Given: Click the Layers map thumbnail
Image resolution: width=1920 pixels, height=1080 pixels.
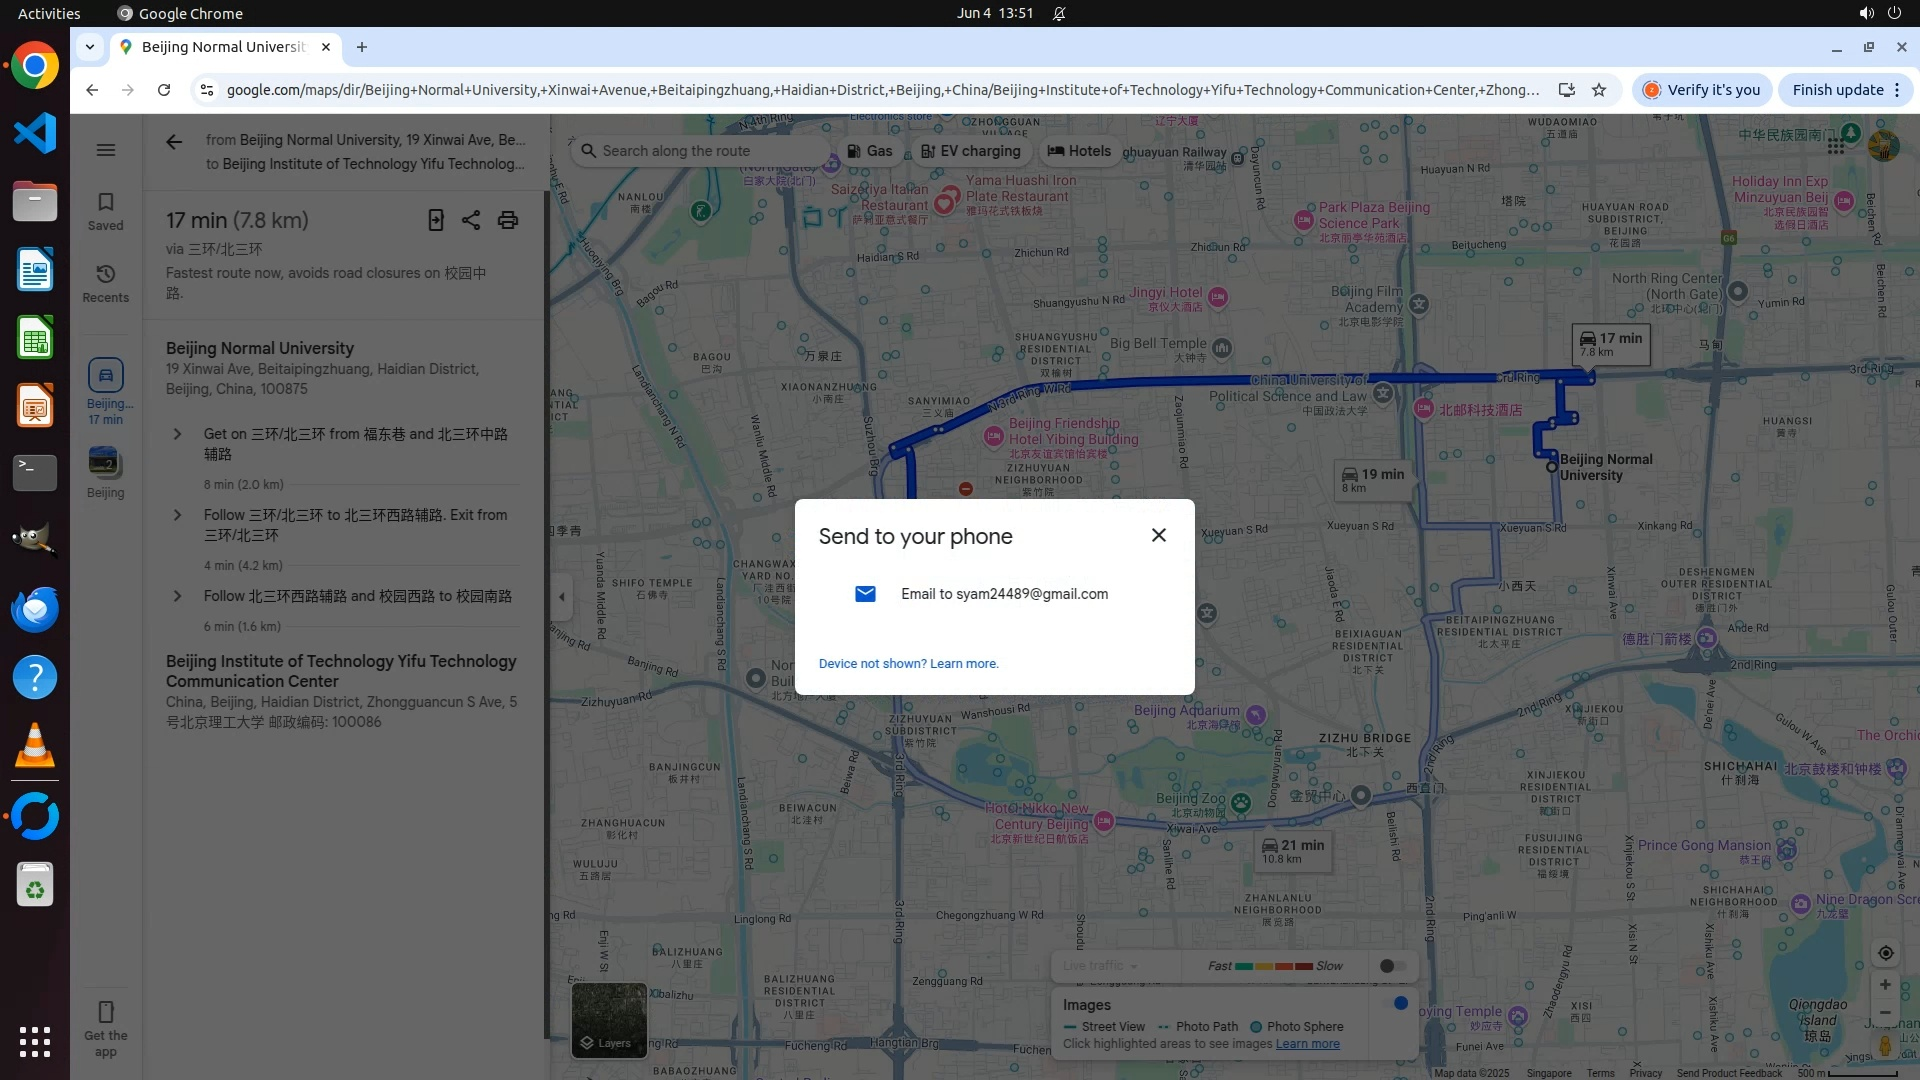Looking at the screenshot, I should coord(608,1019).
